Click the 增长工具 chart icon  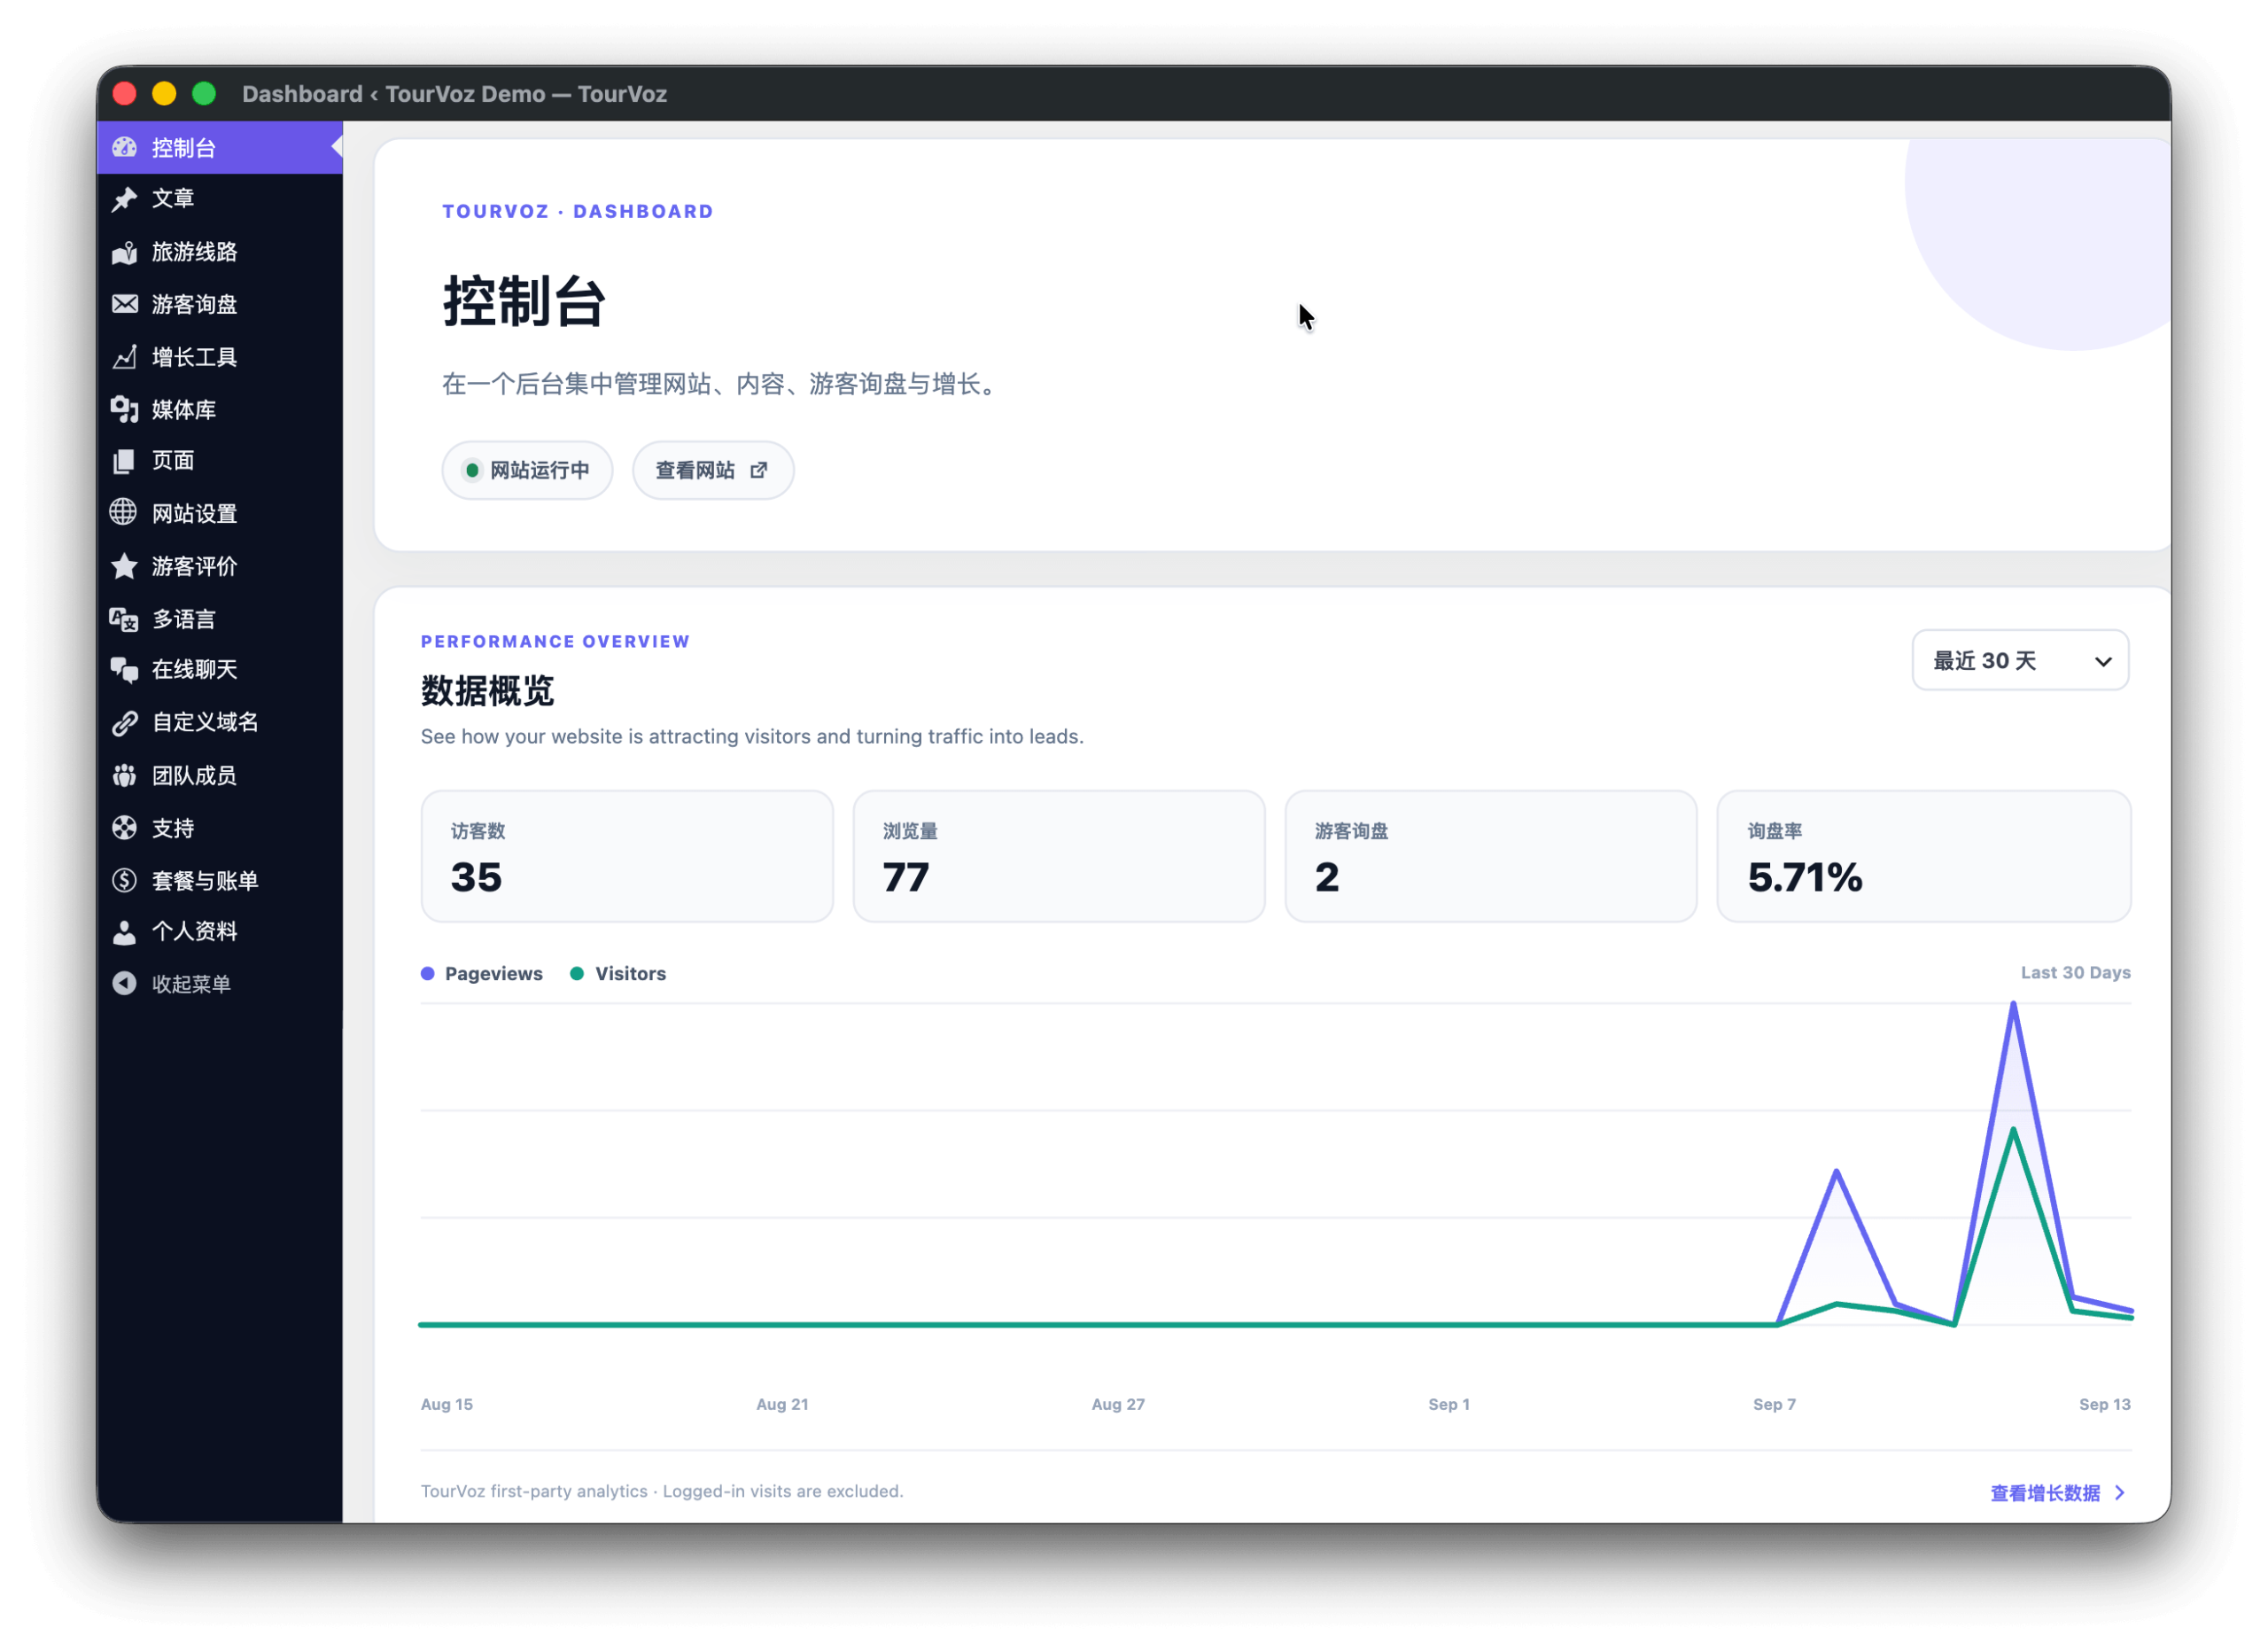click(x=125, y=357)
